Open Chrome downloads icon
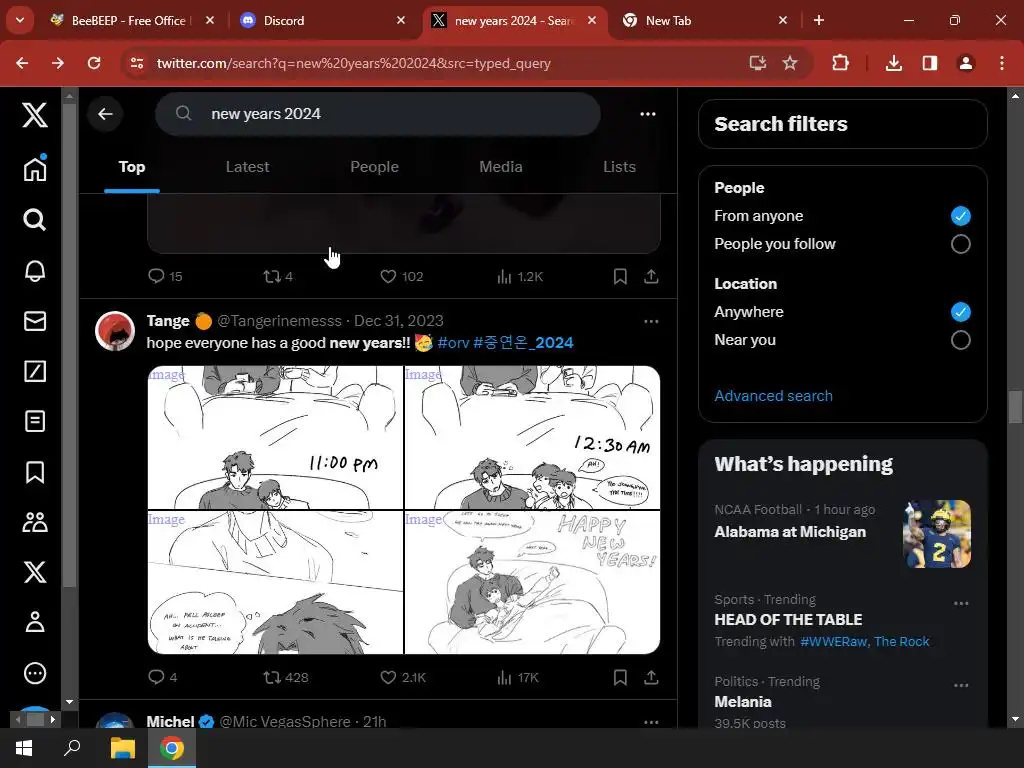The image size is (1024, 768). 893,63
